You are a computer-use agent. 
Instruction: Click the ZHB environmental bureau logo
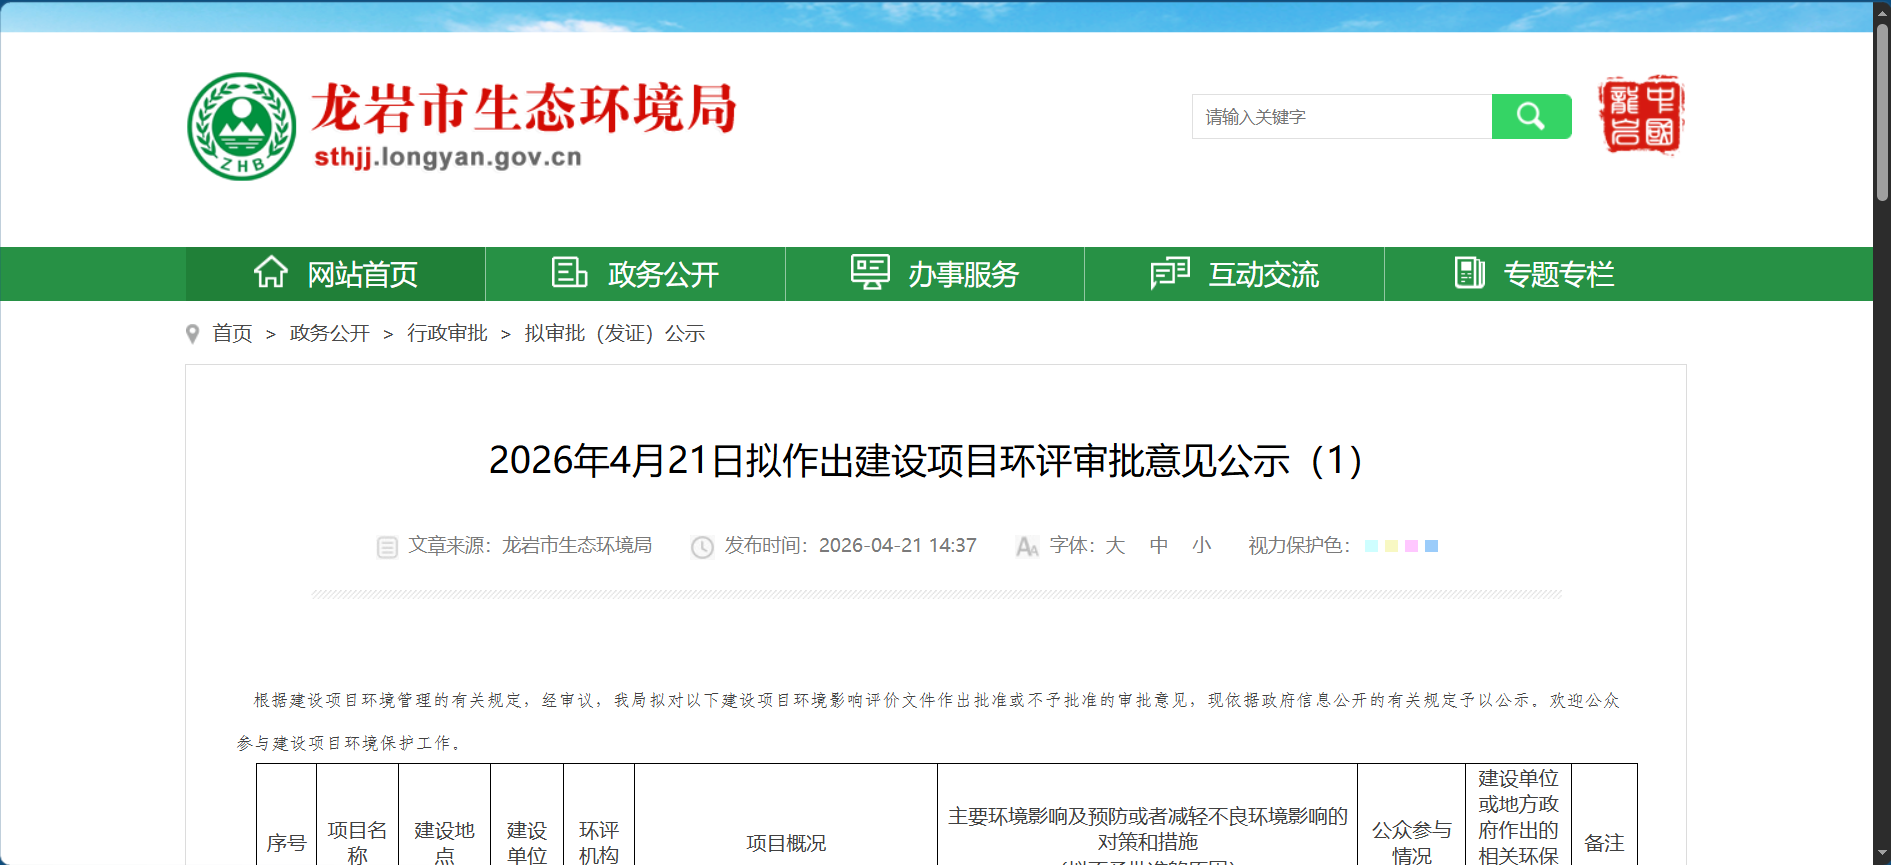[x=242, y=126]
